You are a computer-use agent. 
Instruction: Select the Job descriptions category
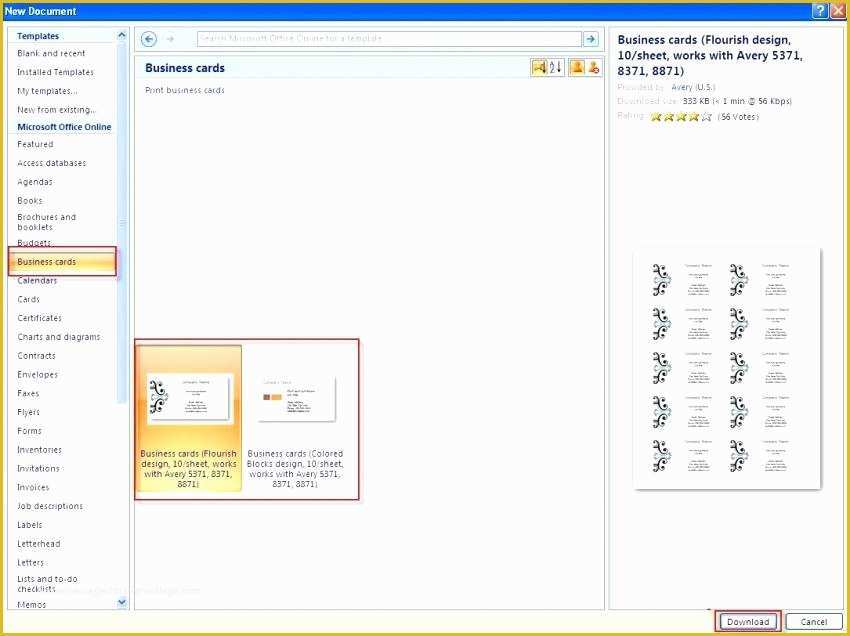pyautogui.click(x=50, y=506)
